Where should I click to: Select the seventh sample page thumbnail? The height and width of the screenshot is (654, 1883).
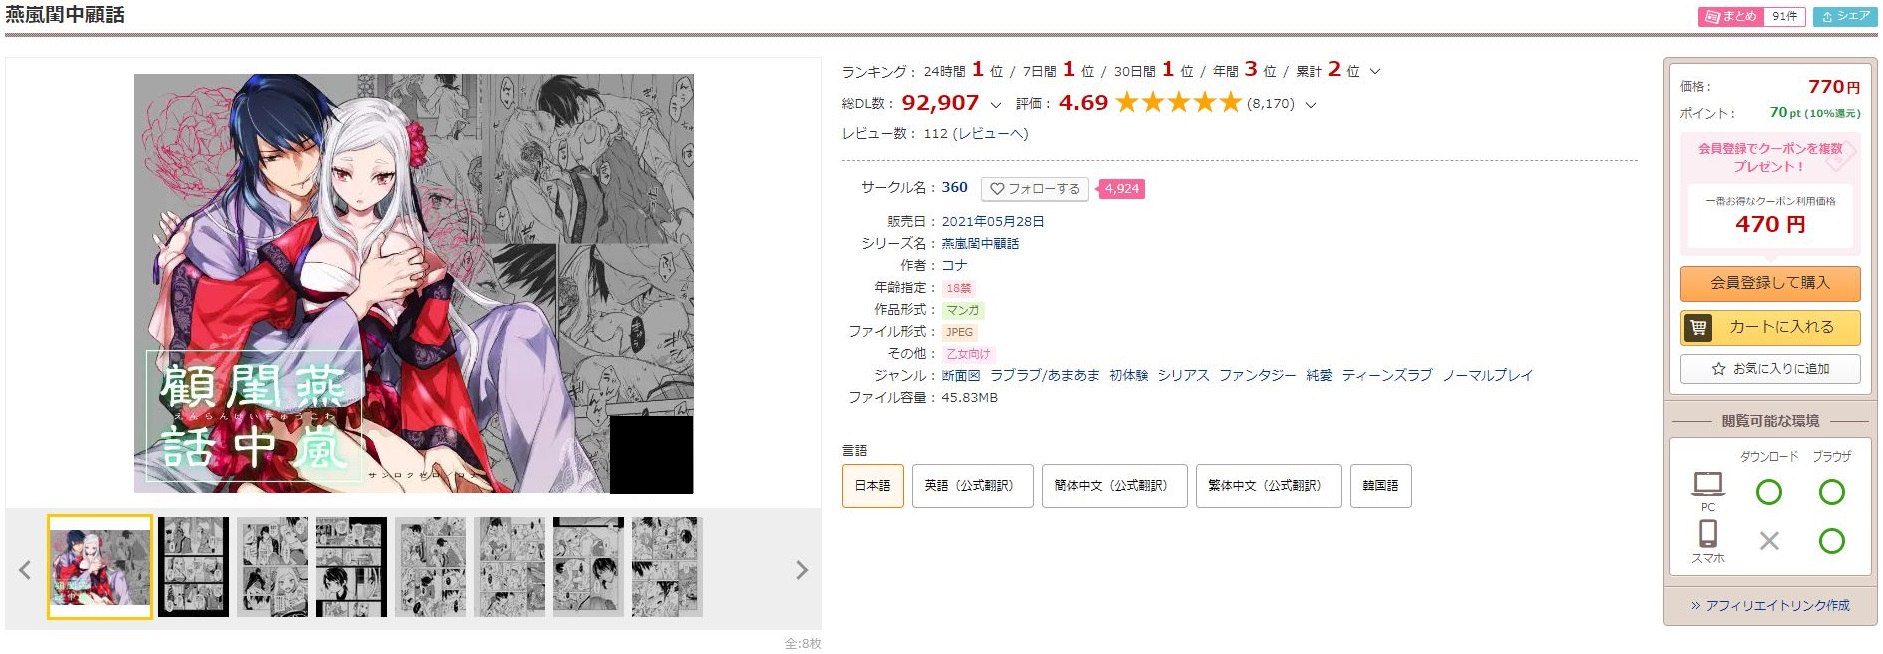coord(588,567)
